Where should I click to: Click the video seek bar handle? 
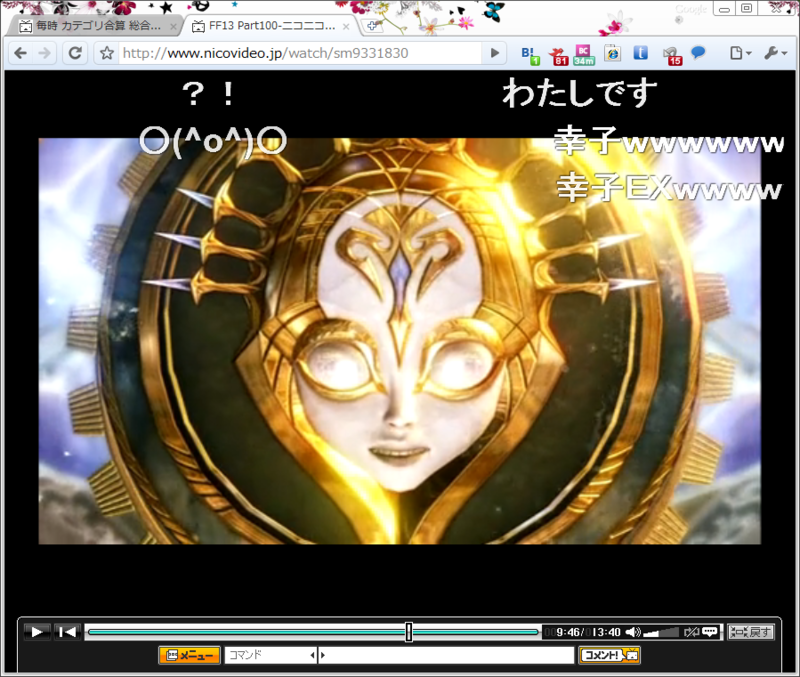coord(409,632)
